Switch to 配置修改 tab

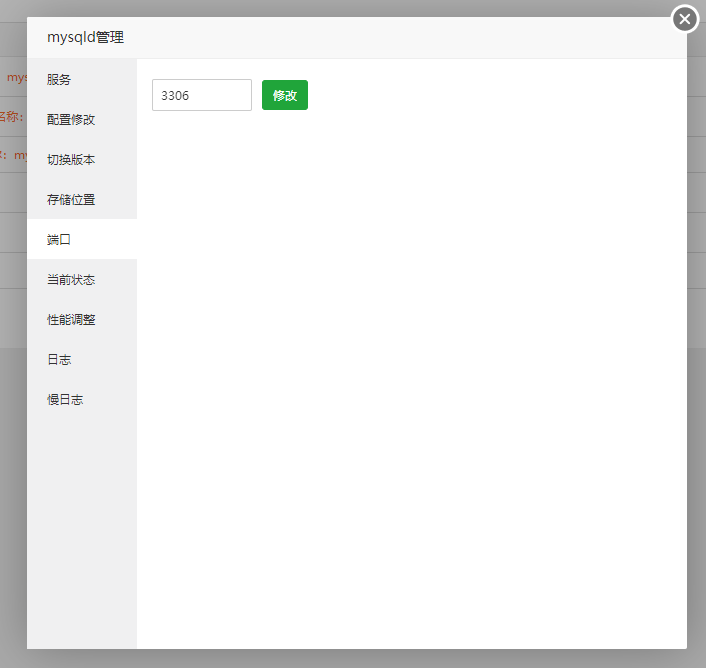[82, 119]
